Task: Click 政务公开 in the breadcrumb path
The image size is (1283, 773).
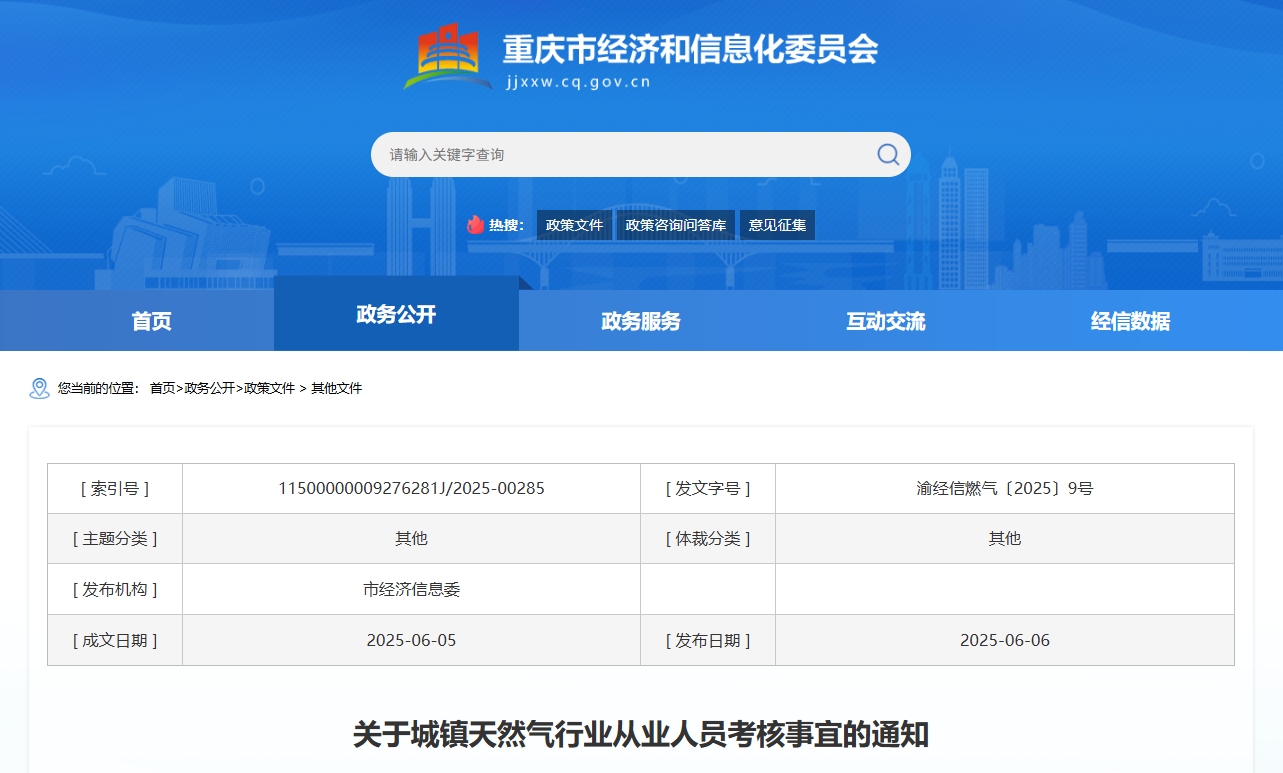Action: pos(209,388)
